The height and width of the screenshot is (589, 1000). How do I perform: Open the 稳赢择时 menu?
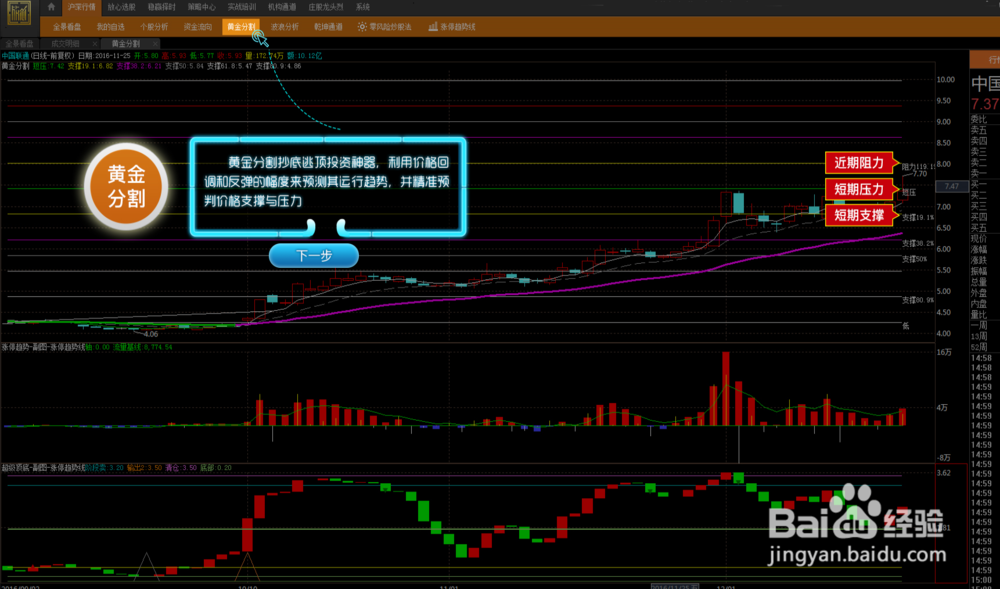coord(162,7)
